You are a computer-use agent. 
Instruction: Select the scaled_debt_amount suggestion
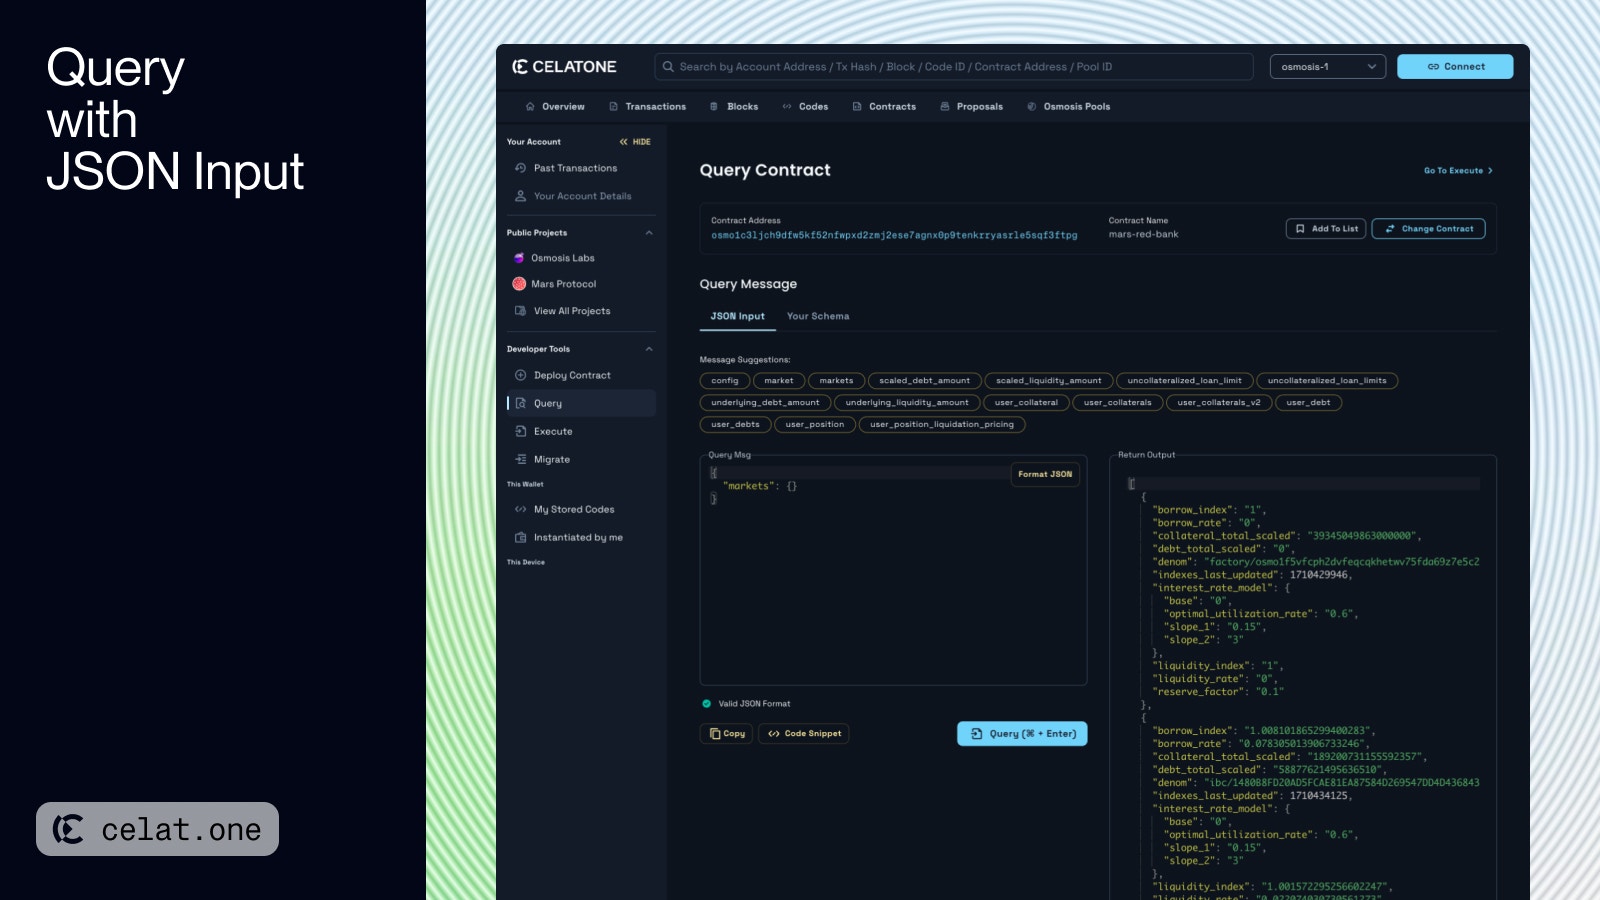tap(924, 381)
